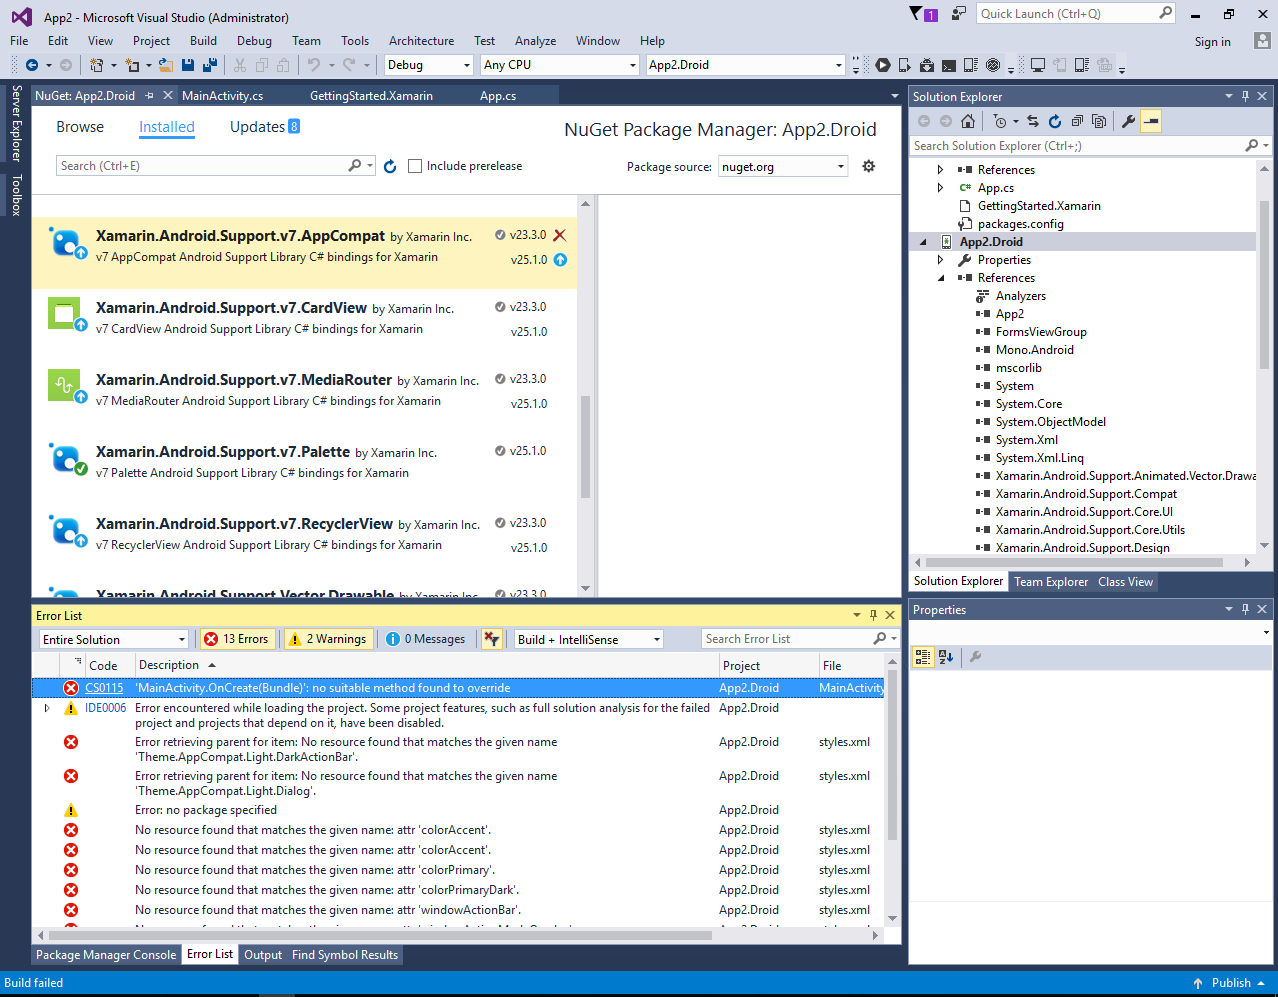Click the Navigate Backward arrow icon
The height and width of the screenshot is (997, 1278).
tap(32, 65)
